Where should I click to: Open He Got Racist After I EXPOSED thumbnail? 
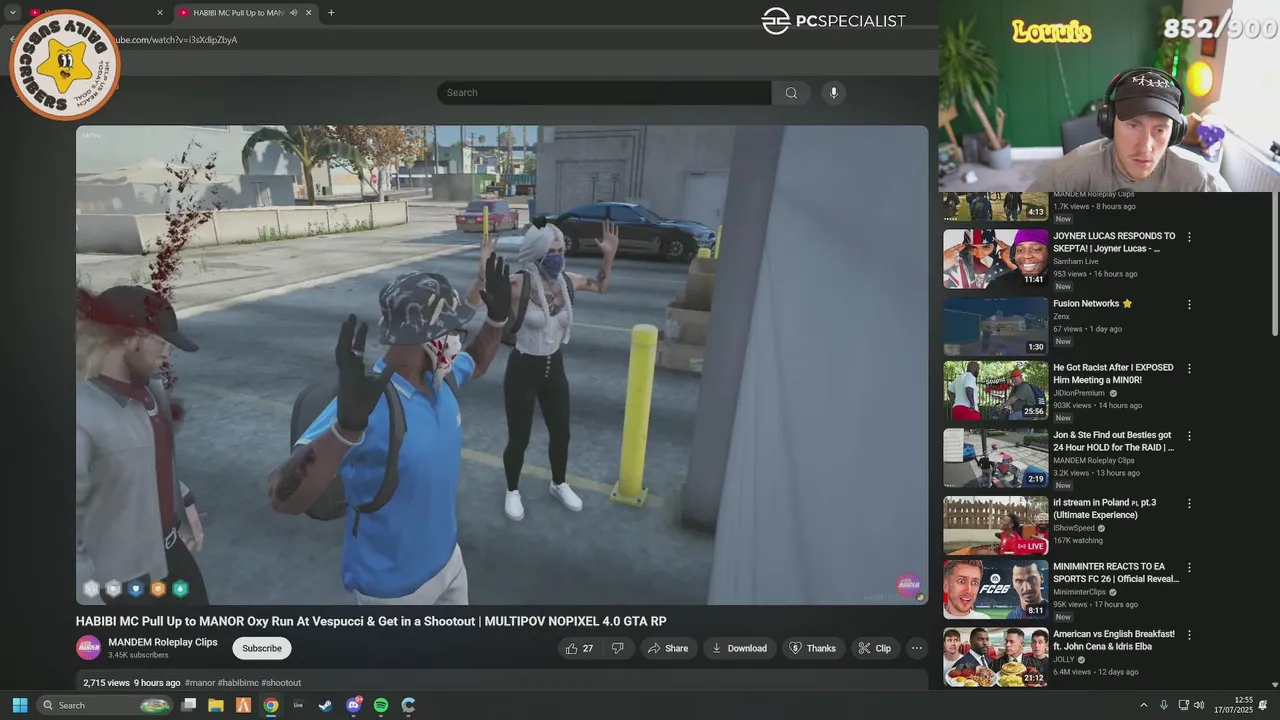[996, 391]
